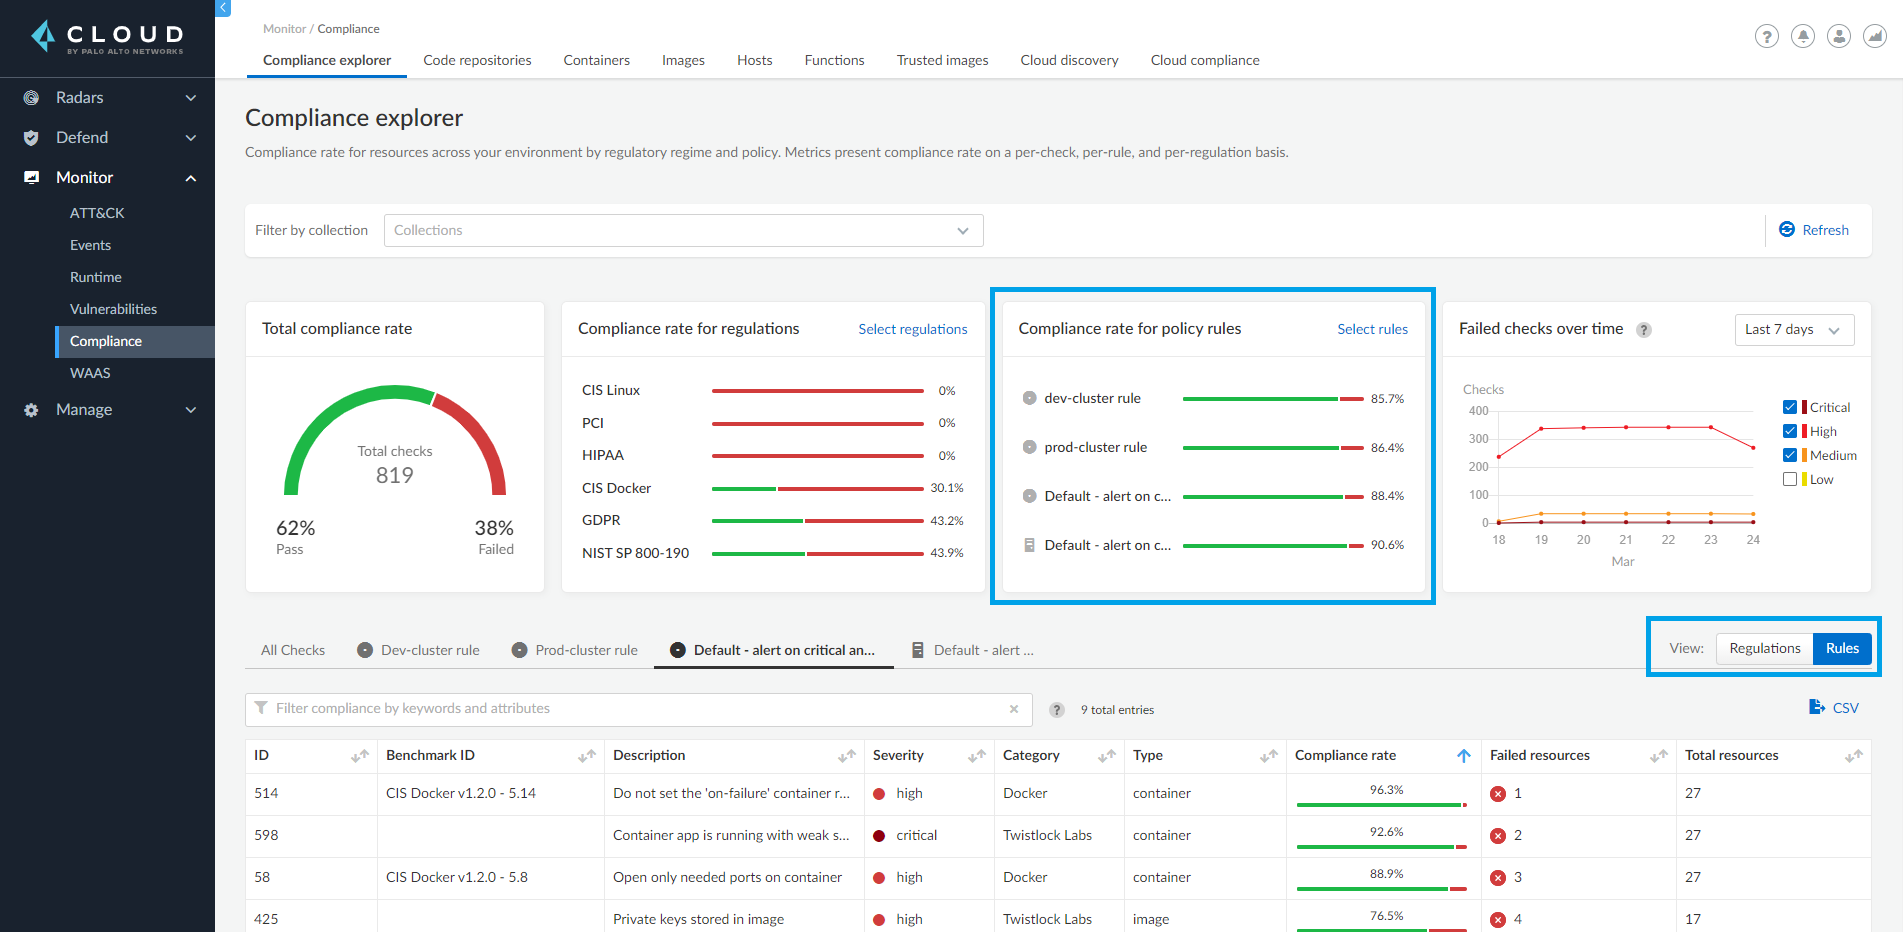The width and height of the screenshot is (1903, 932).
Task: Click the chart icon in top right corner
Action: click(1875, 37)
